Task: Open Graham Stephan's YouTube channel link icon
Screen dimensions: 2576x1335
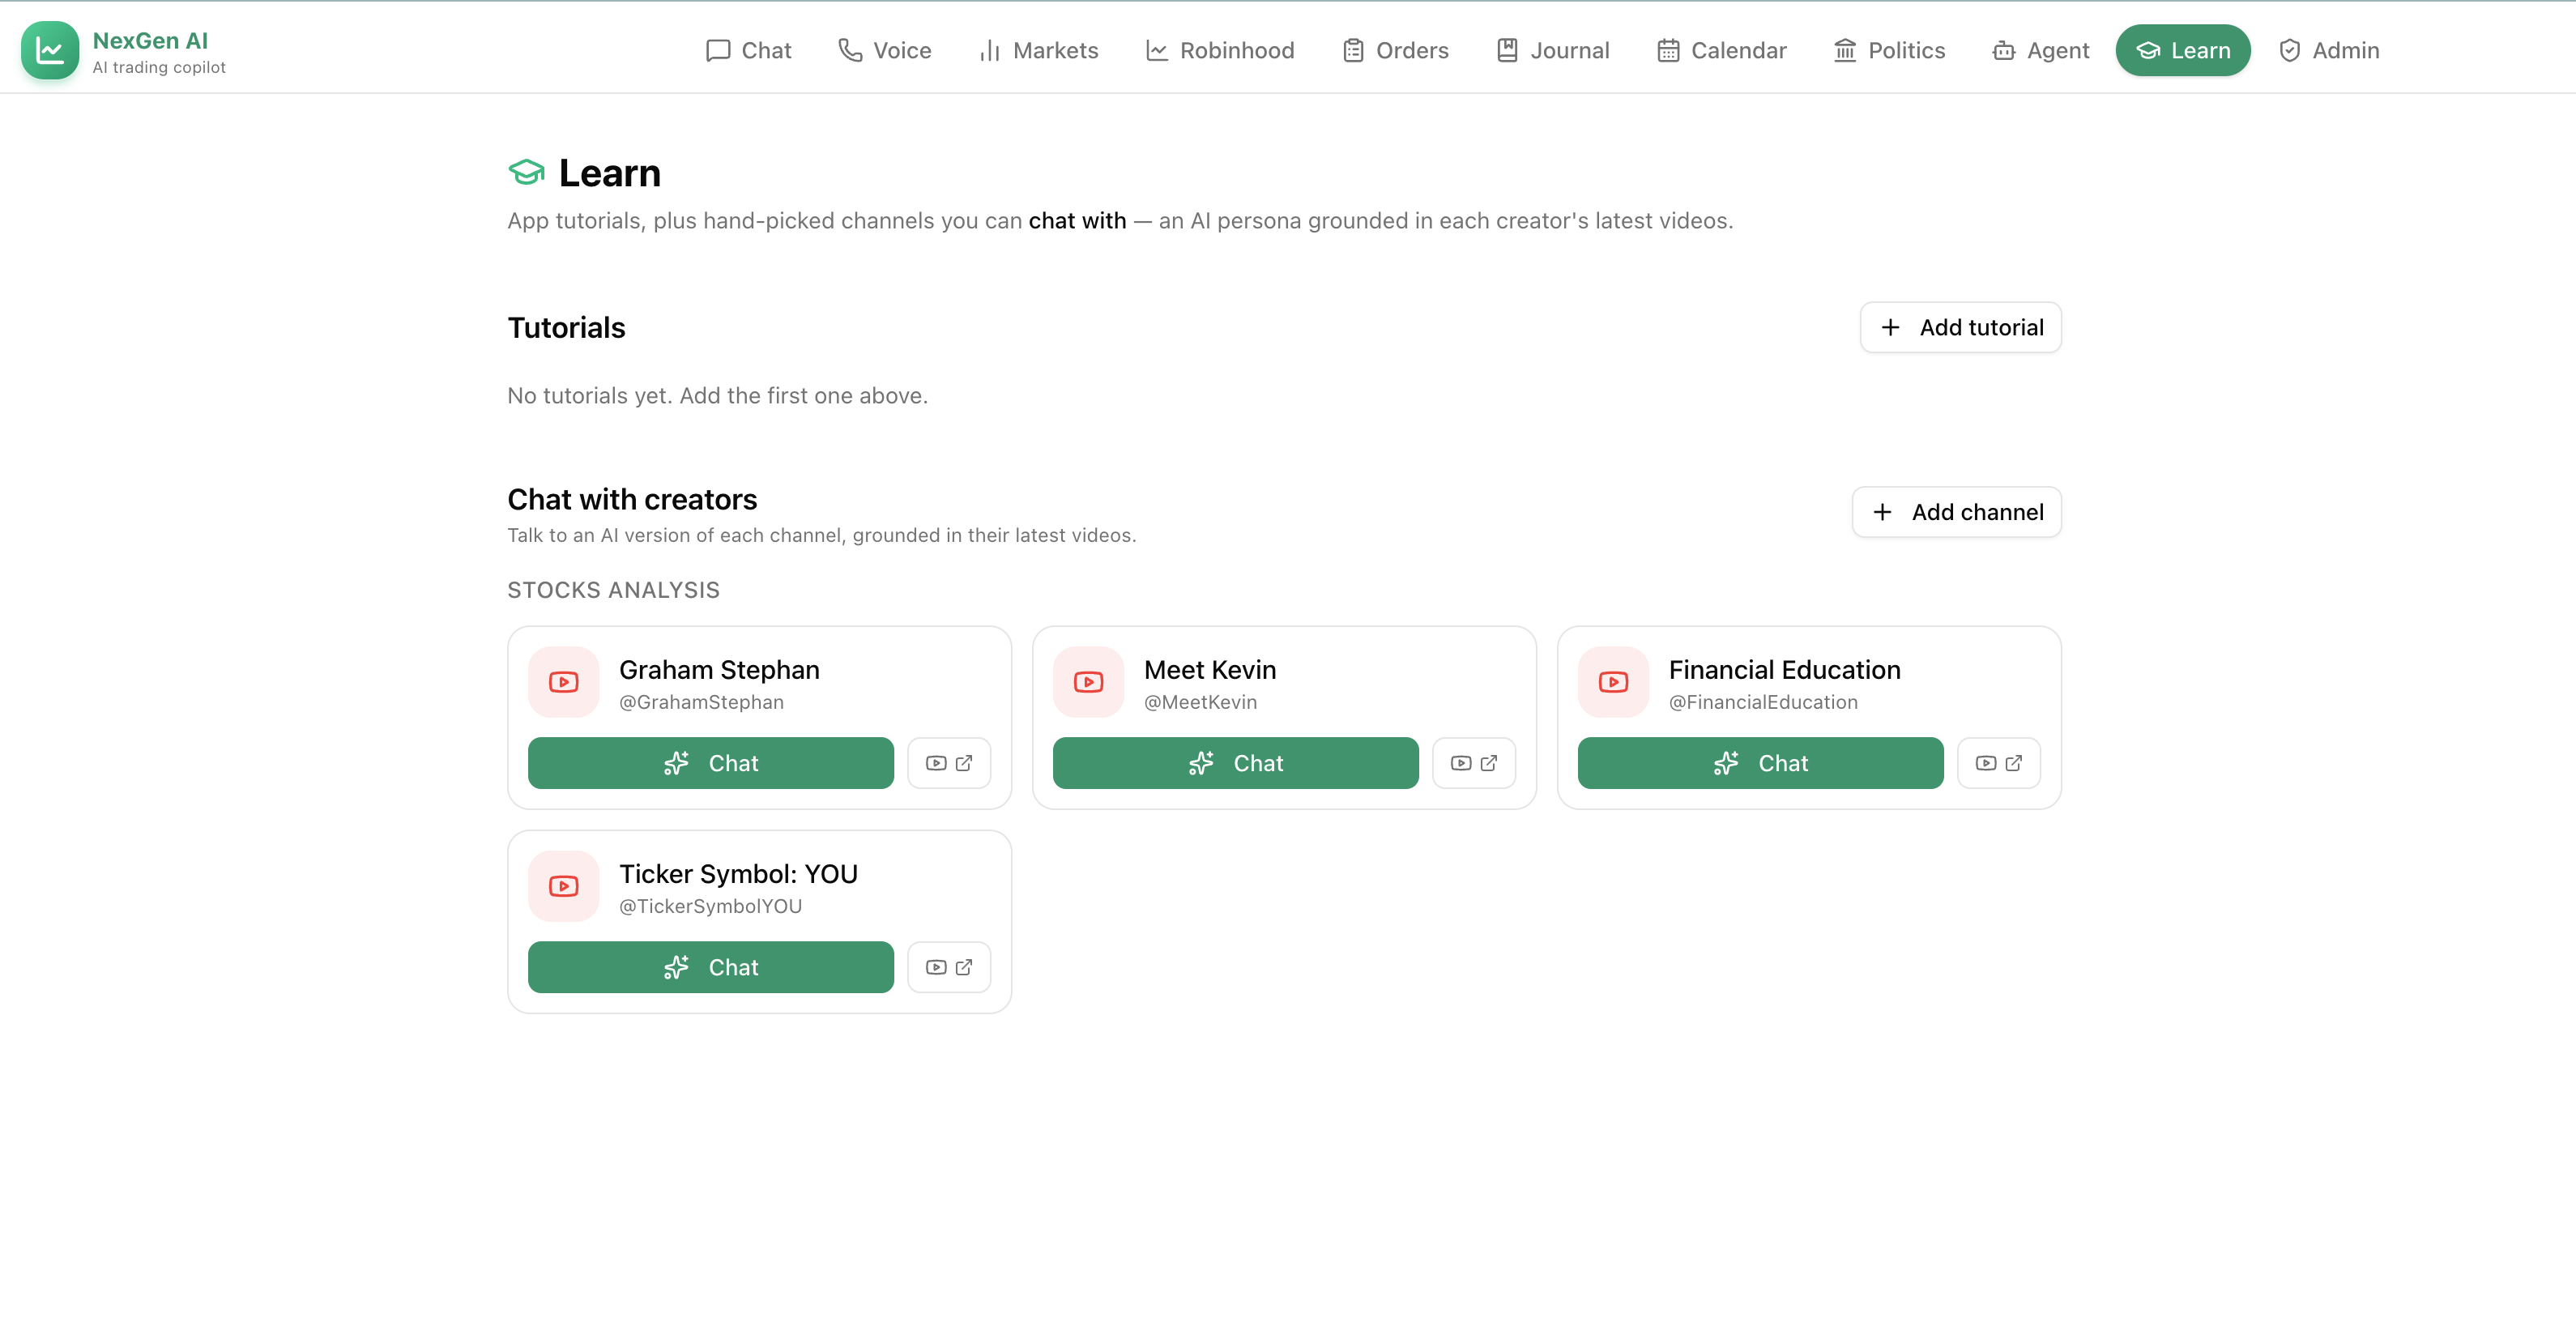Action: [949, 763]
